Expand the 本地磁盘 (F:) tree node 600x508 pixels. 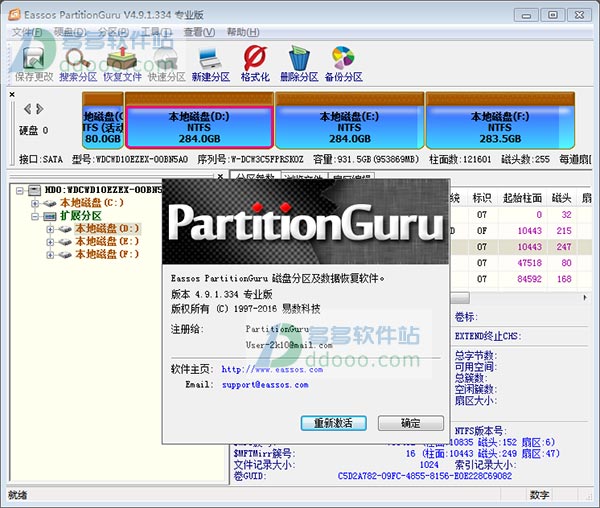50,255
